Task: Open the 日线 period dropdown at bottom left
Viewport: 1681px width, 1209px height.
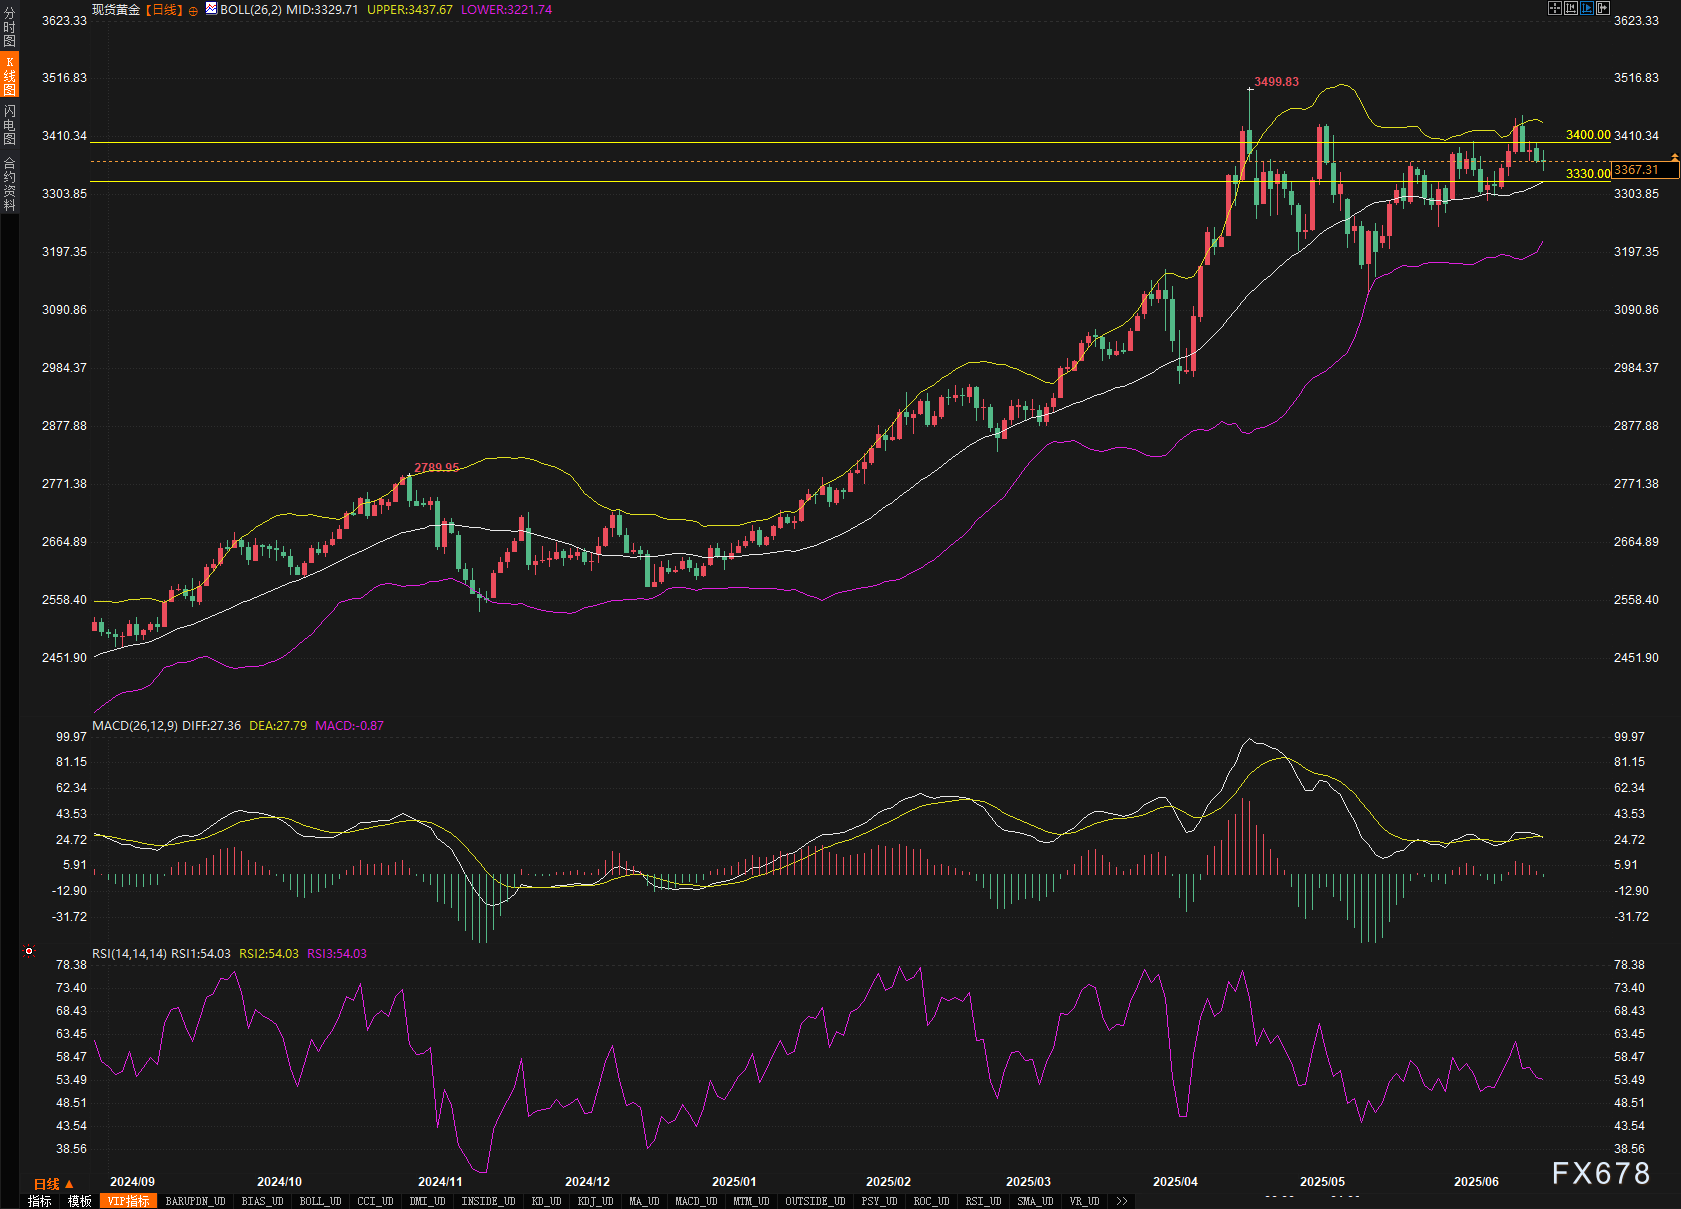Action: click(x=53, y=1183)
